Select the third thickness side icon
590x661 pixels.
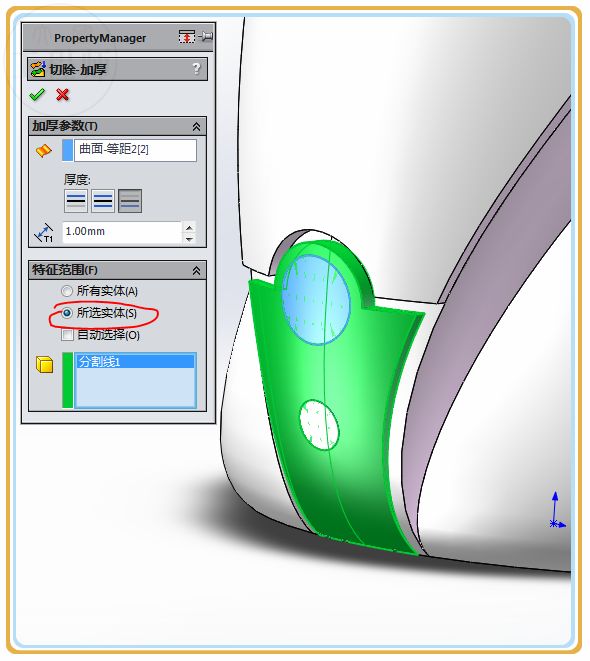click(130, 201)
